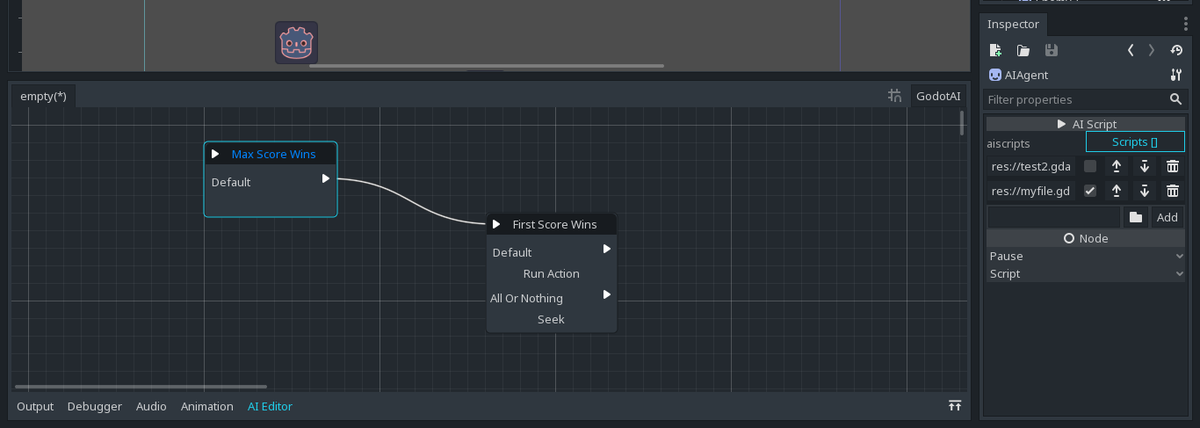Click the AIAgent object name

click(1027, 75)
